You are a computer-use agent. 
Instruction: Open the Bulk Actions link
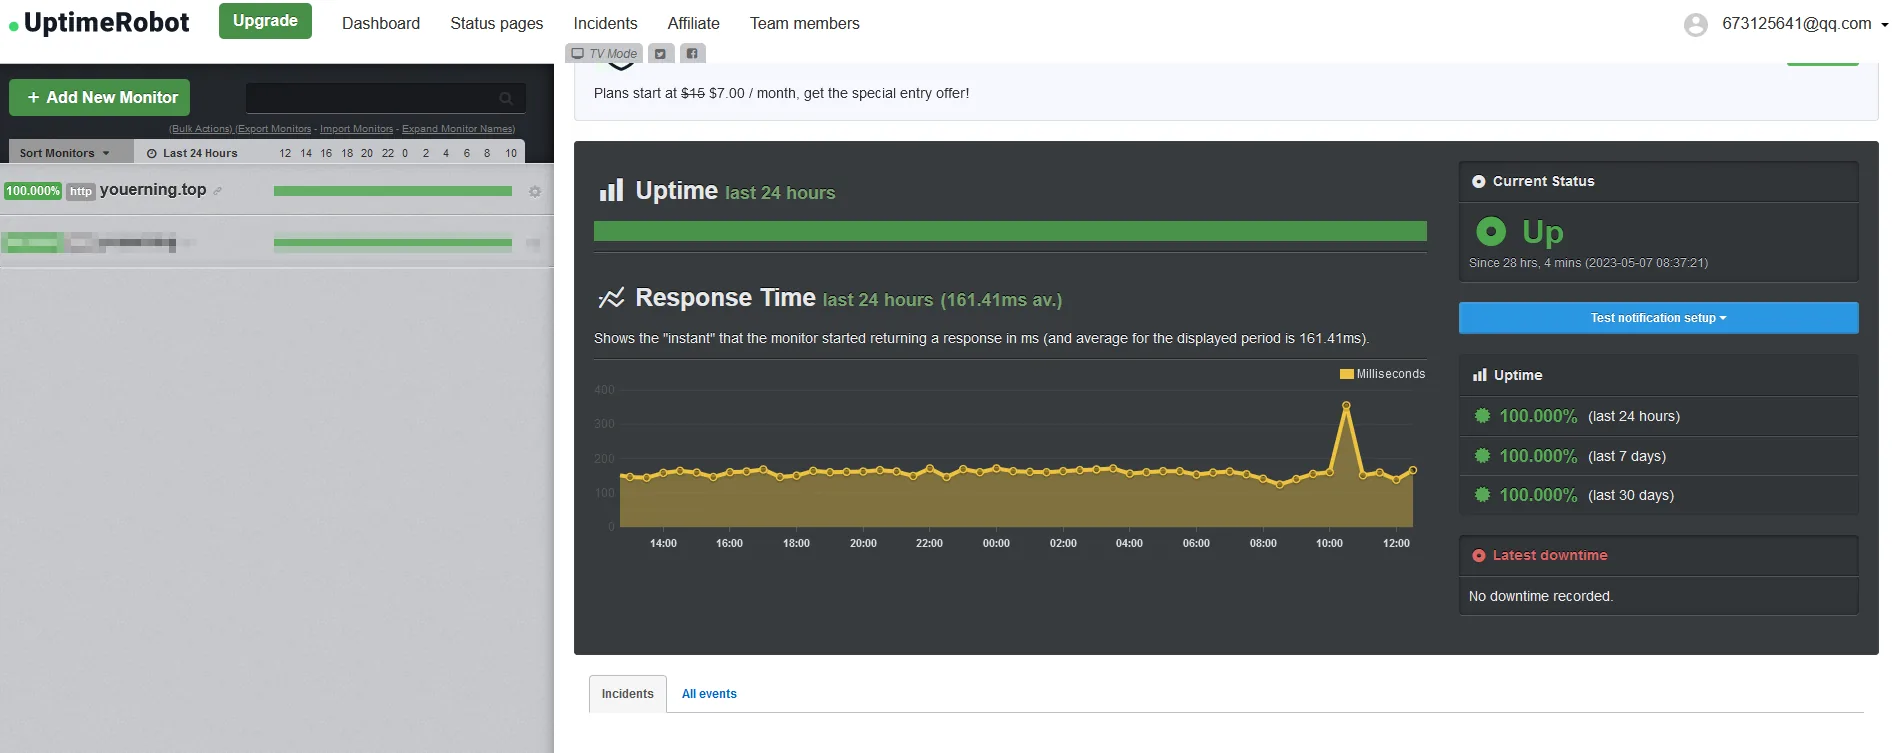point(200,129)
